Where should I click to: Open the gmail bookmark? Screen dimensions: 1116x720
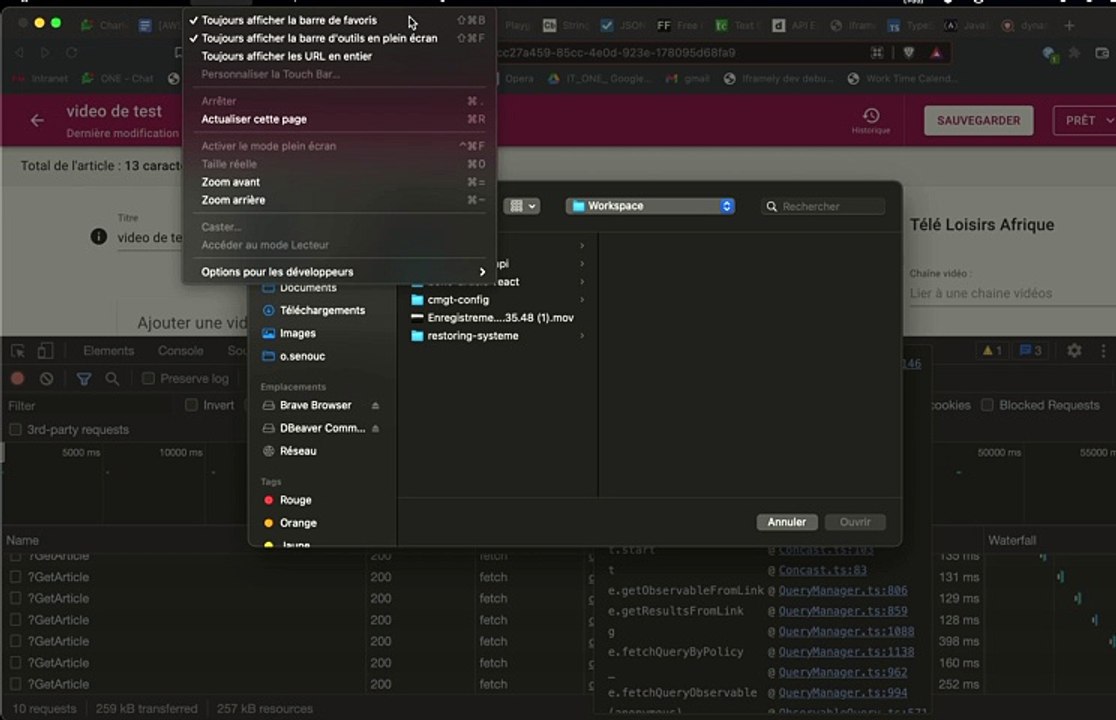688,78
